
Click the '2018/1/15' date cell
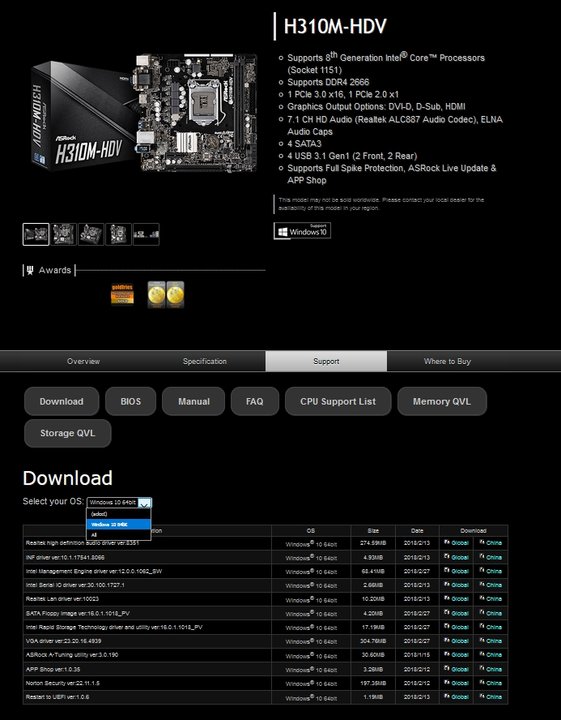coord(417,655)
